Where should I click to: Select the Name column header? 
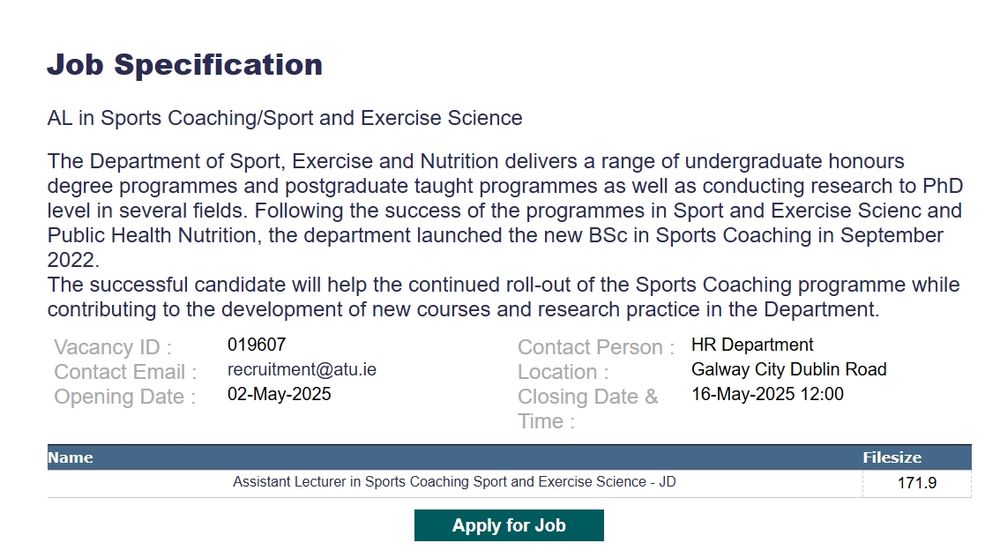point(70,457)
